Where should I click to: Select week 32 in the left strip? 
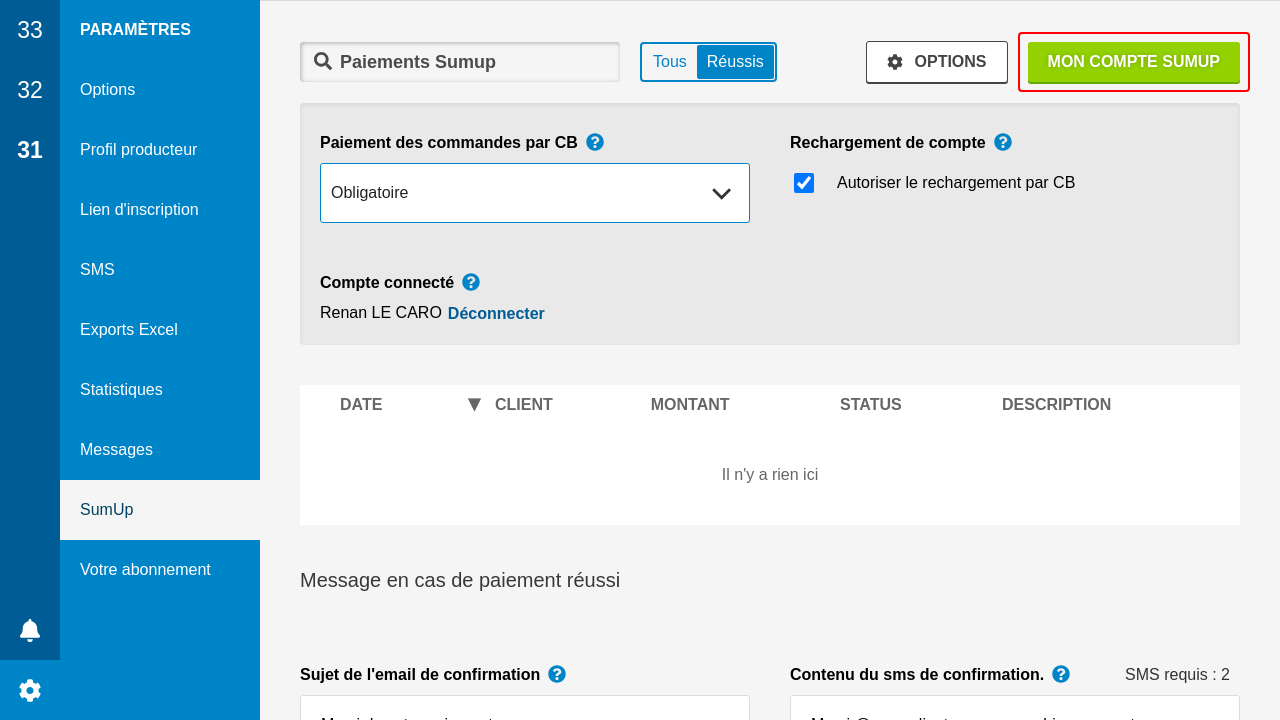point(30,90)
